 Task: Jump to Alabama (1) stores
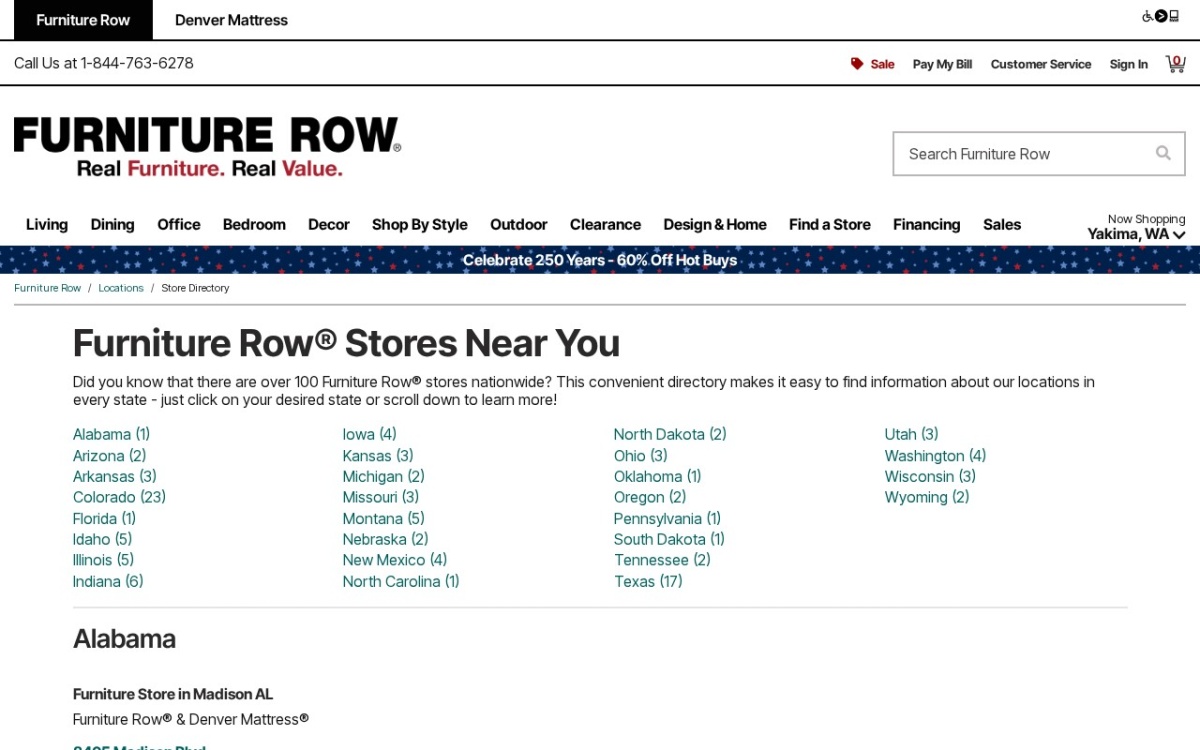tap(111, 434)
